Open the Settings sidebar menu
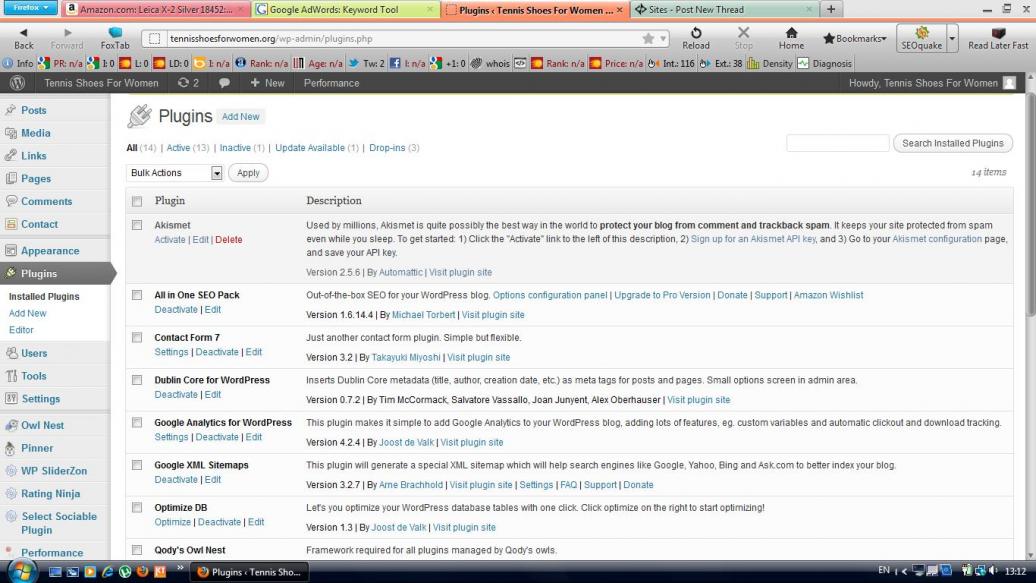1036x583 pixels. (40, 399)
